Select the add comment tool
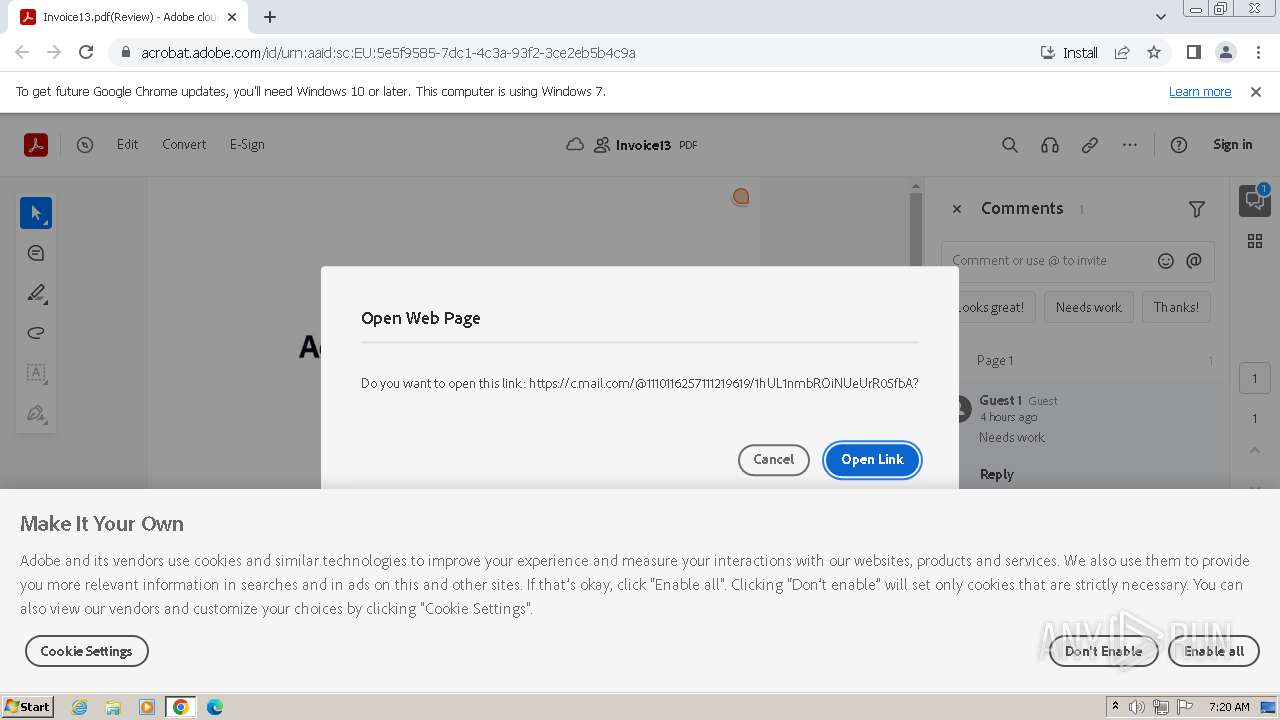Screen dimensions: 1280x720 pyautogui.click(x=36, y=253)
